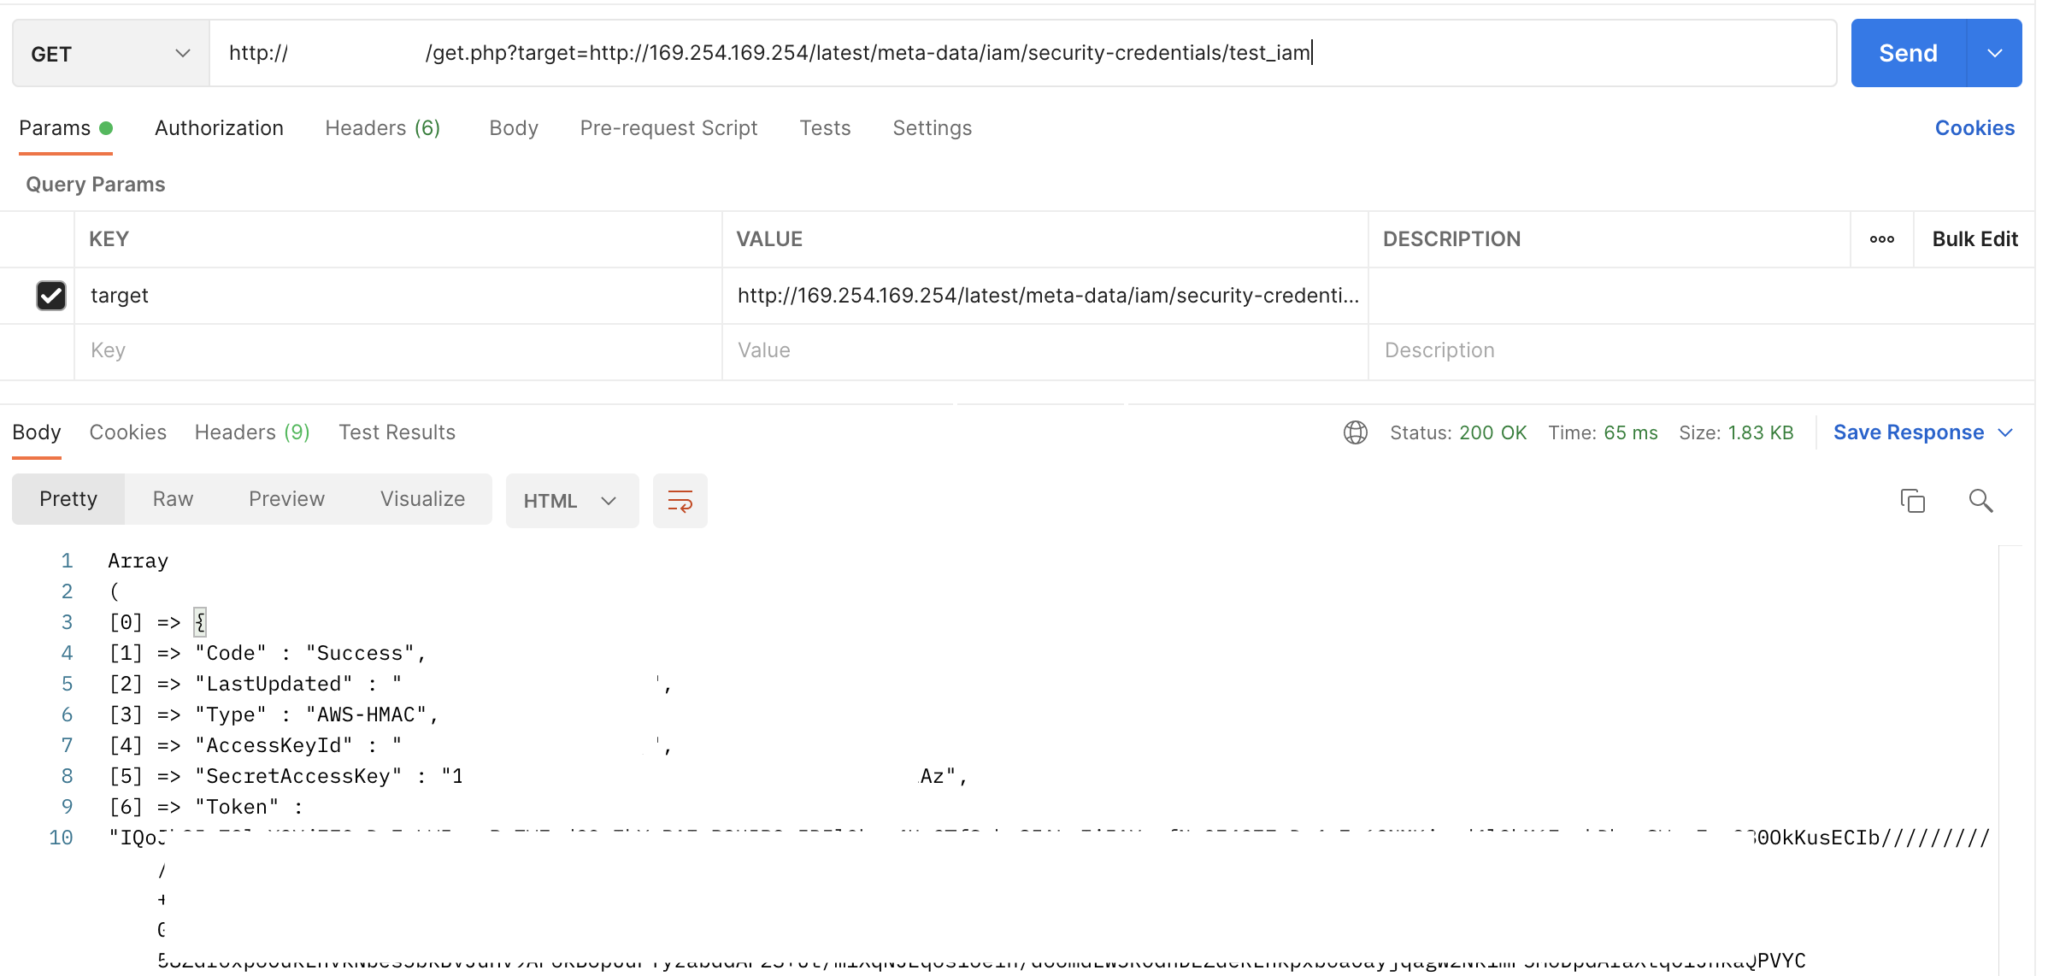Select the Visualize response mode
2048x976 pixels.
[x=421, y=498]
